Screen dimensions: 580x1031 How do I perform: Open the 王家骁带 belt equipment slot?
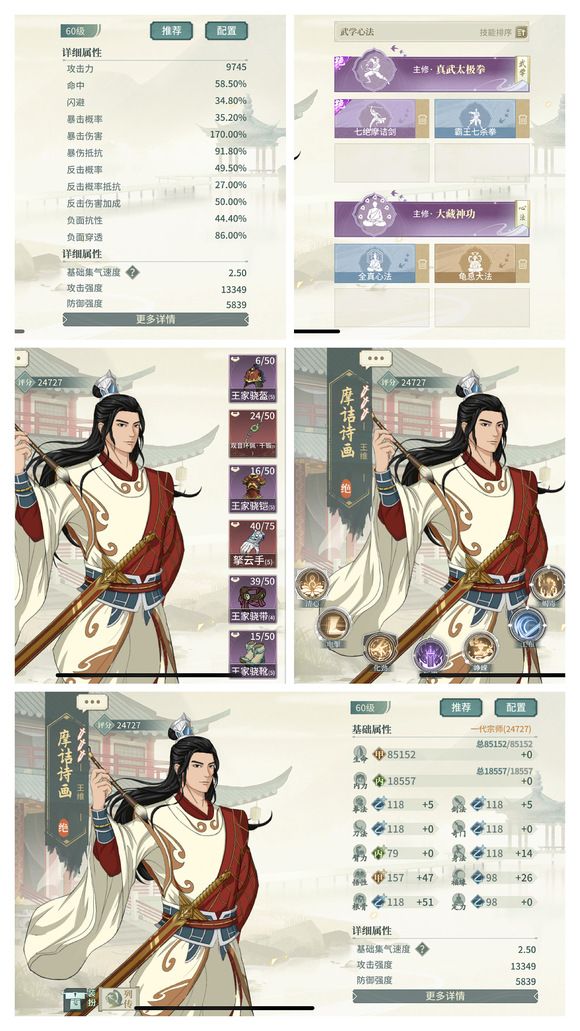point(253,599)
